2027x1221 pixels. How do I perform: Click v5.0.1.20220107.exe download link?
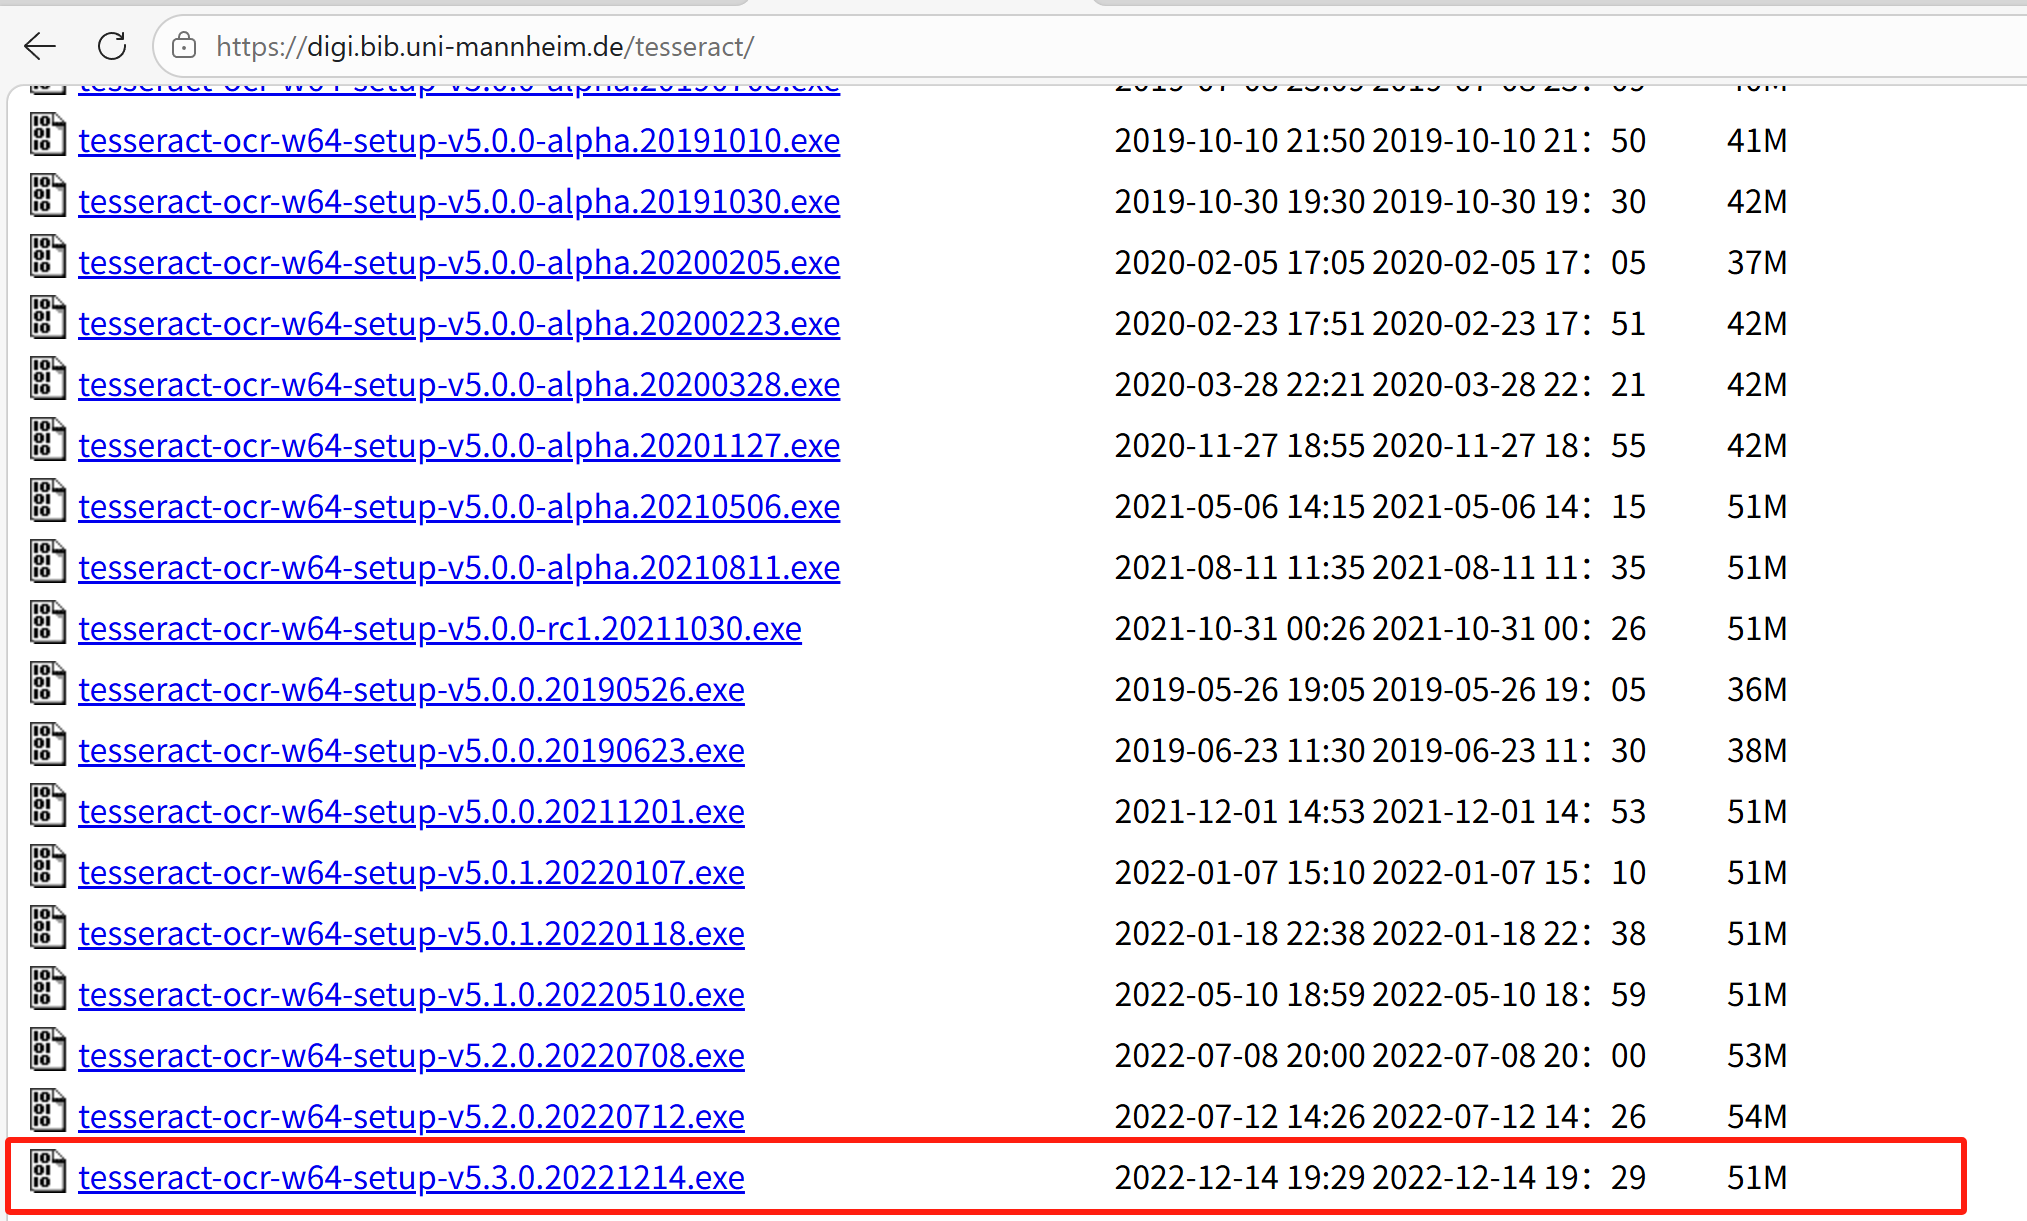pos(411,873)
